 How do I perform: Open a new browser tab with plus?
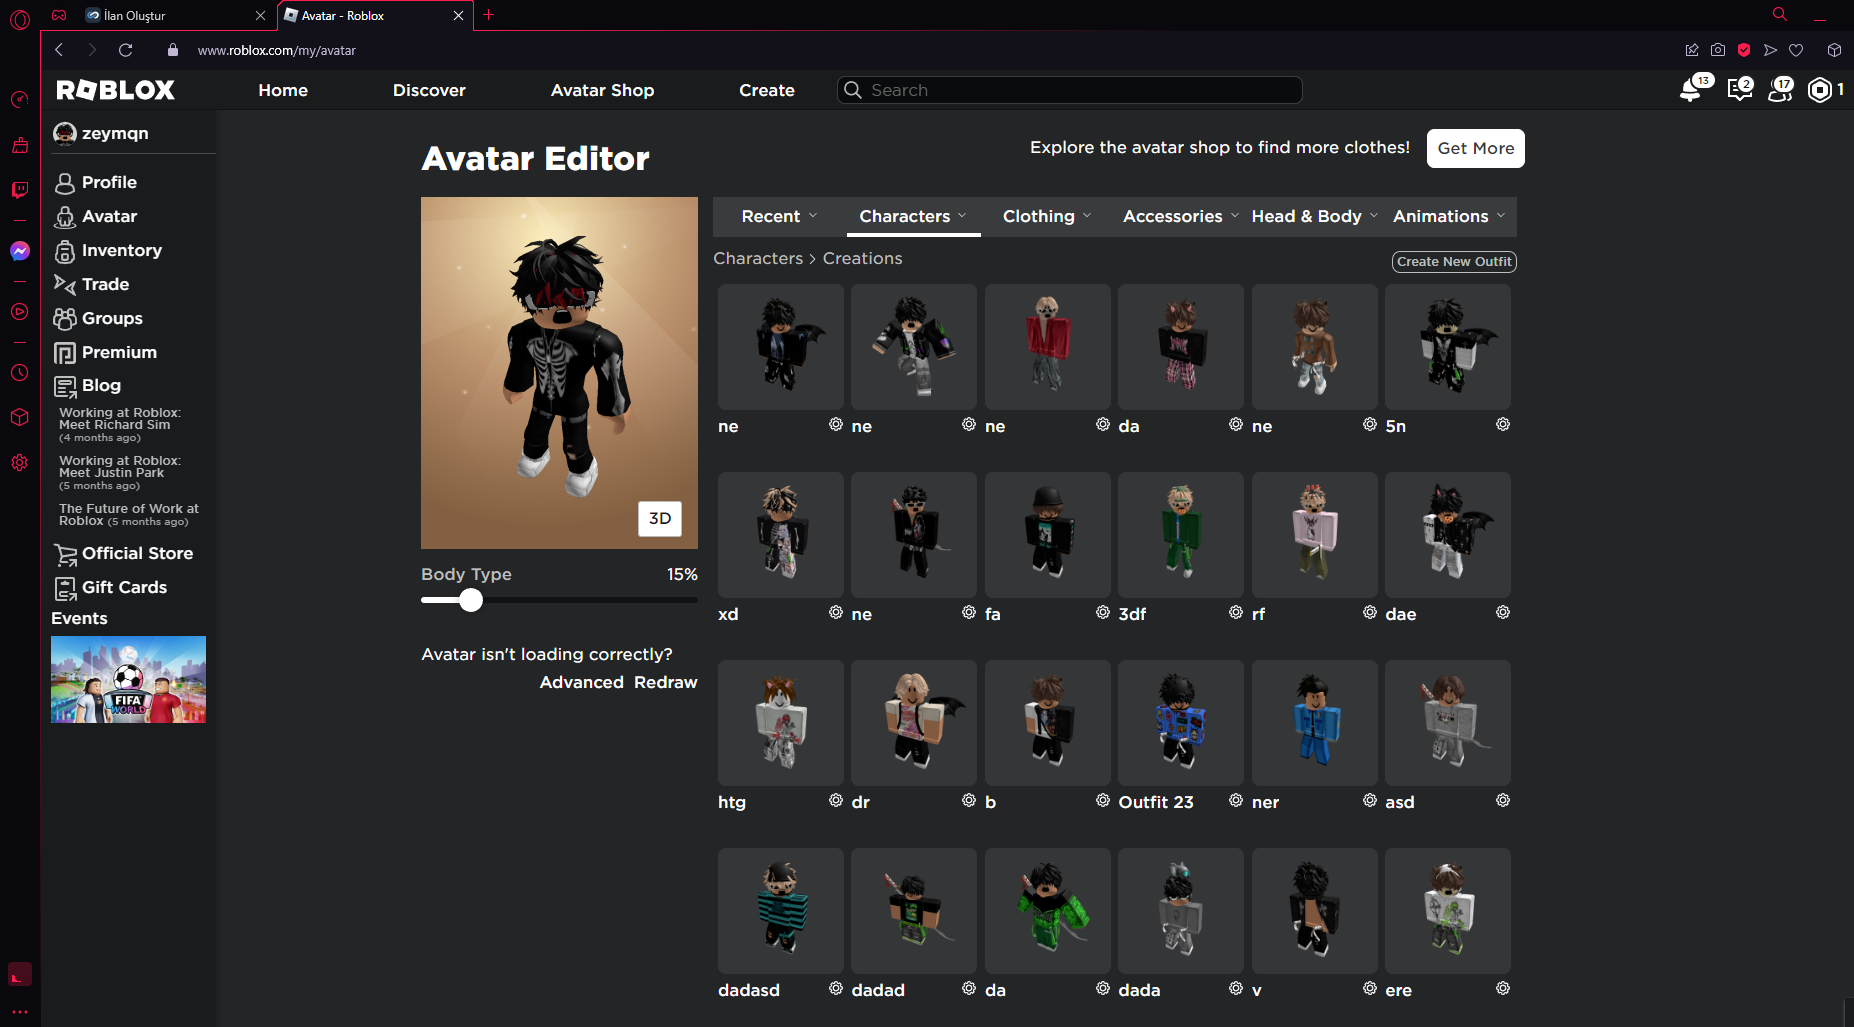pos(489,15)
